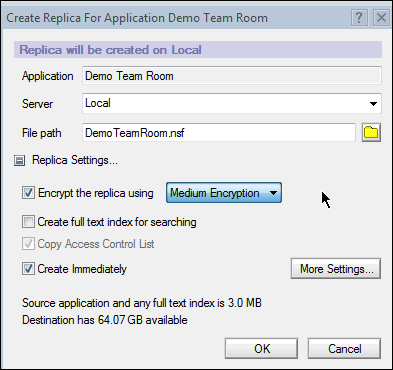The width and height of the screenshot is (393, 370).
Task: Click the Copy Access Control List checkbox
Action: pyautogui.click(x=28, y=244)
